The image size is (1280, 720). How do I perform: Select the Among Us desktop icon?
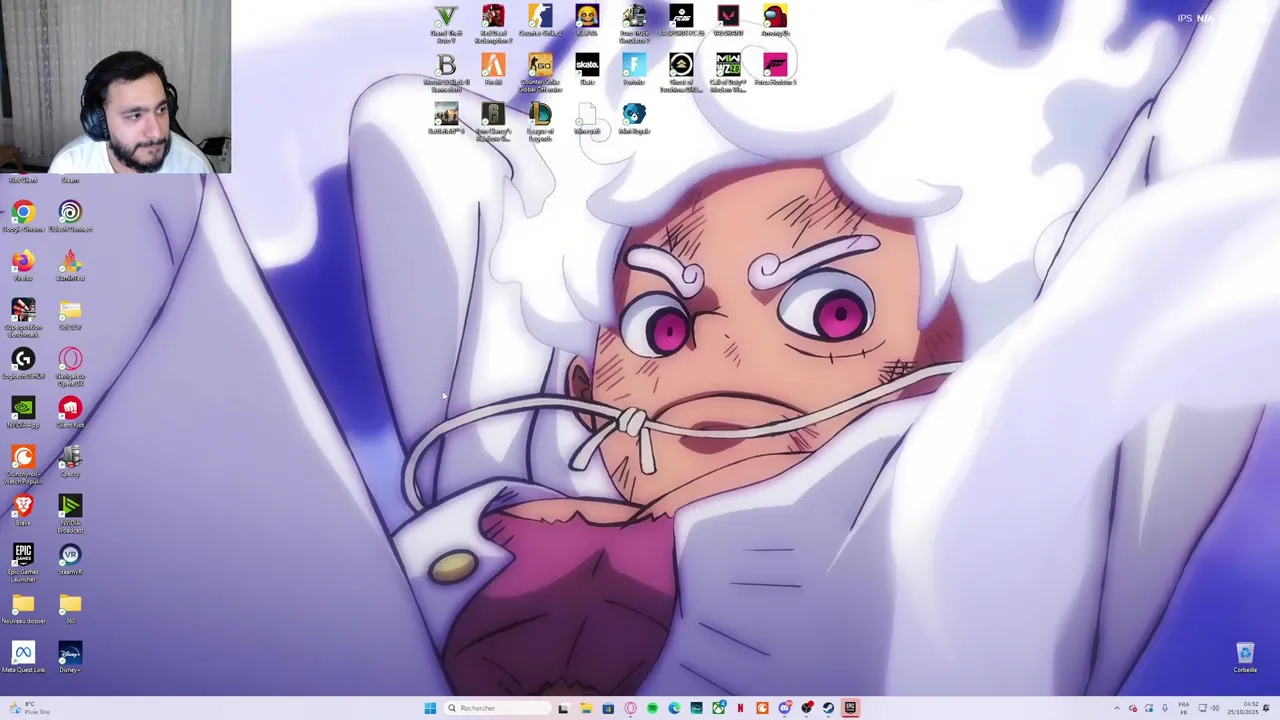click(775, 20)
